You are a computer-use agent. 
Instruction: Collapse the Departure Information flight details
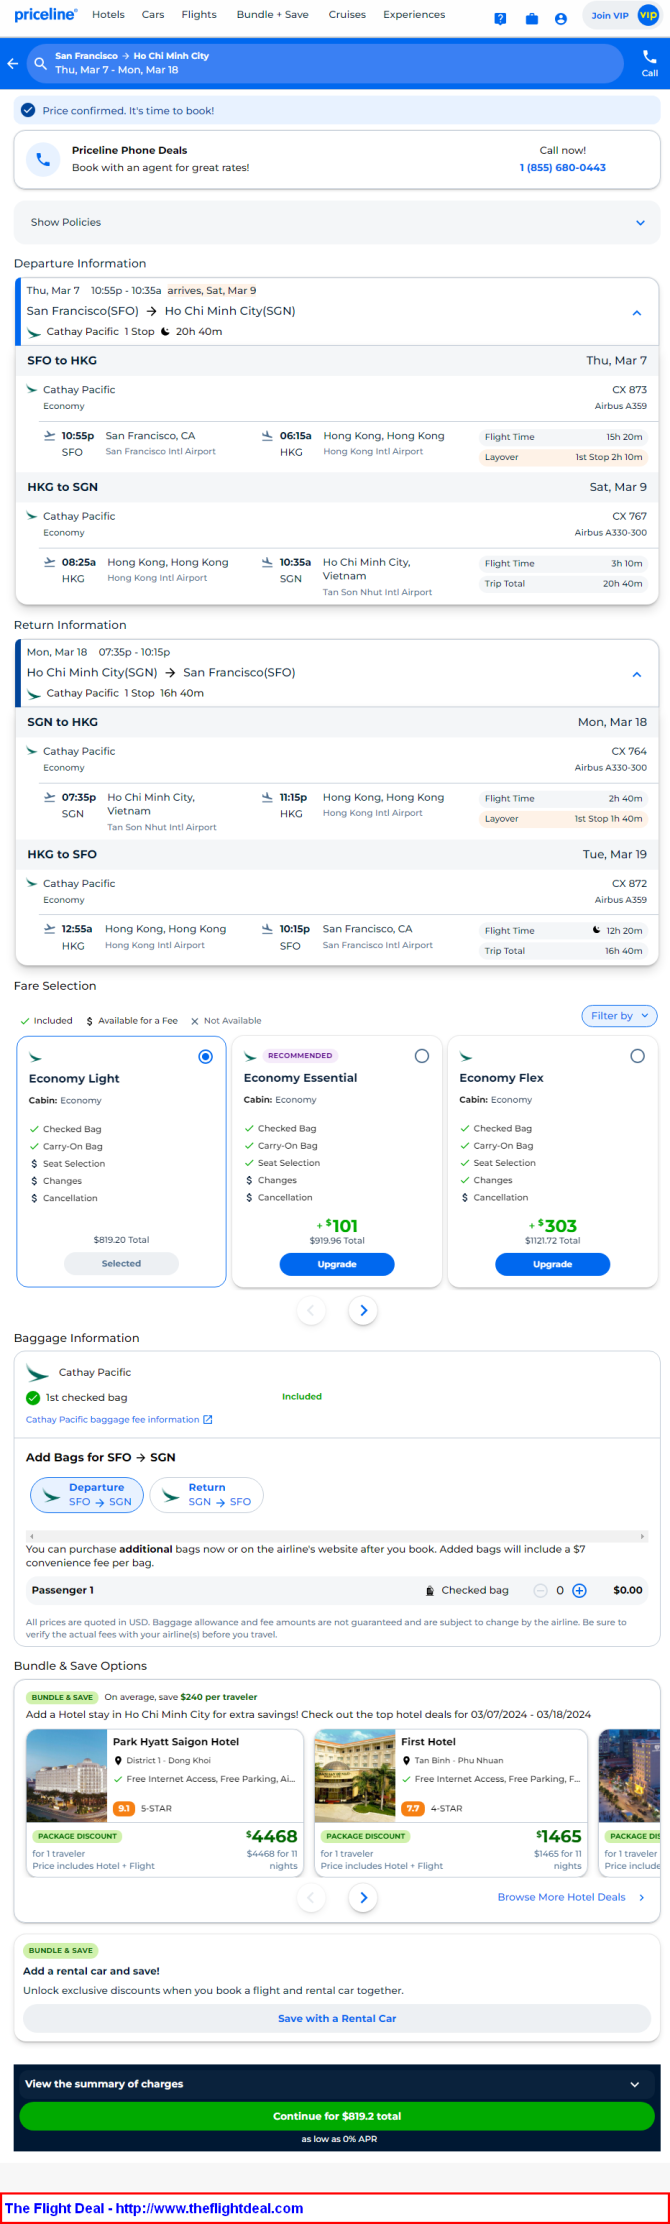point(637,313)
